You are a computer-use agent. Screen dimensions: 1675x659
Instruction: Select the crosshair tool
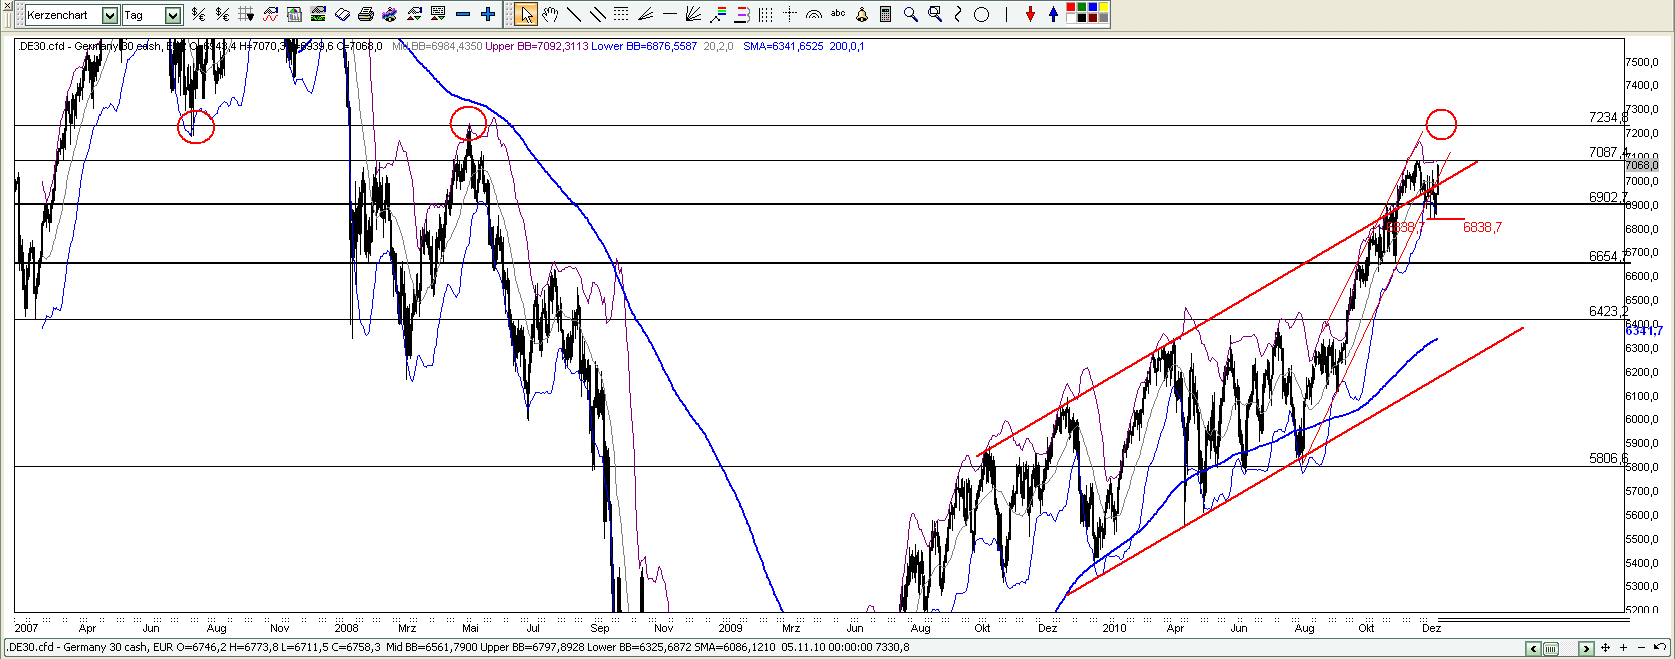pos(790,14)
